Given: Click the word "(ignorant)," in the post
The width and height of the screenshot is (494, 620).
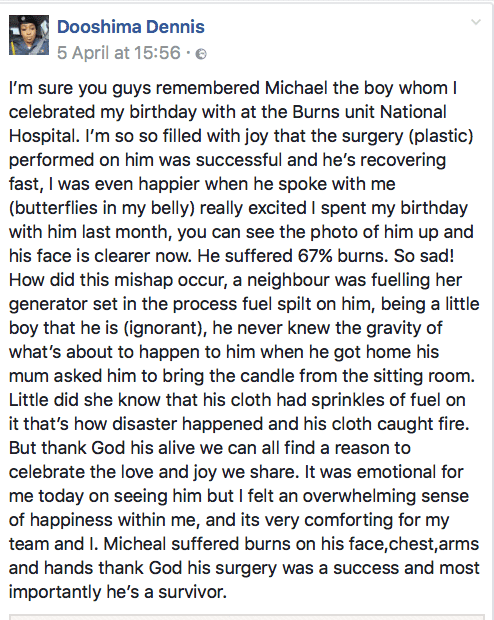Looking at the screenshot, I should click(x=166, y=328).
